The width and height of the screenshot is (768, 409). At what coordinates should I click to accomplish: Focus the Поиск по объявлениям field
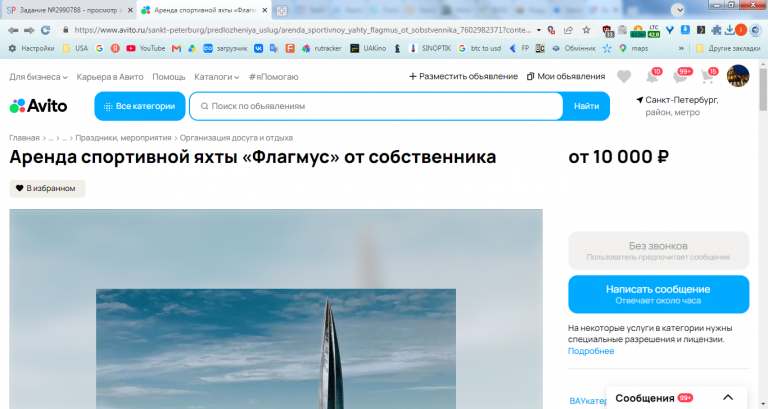pos(376,106)
